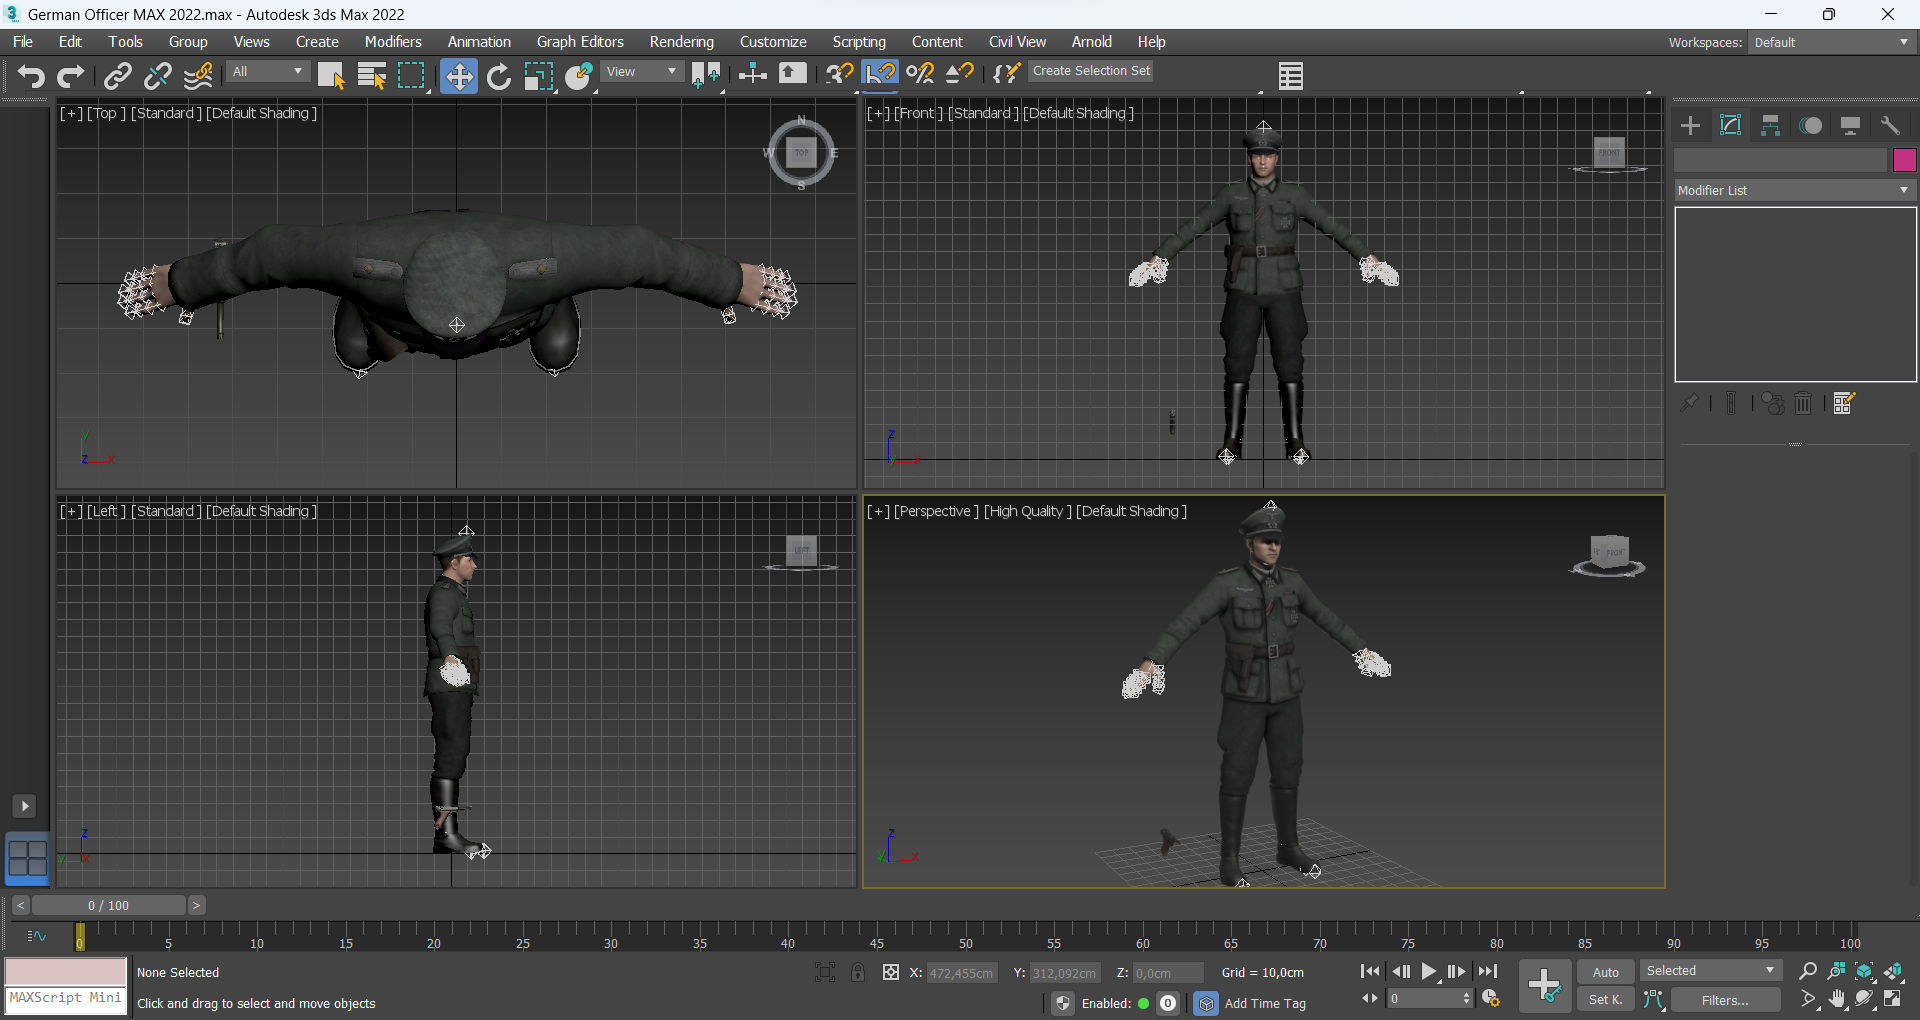Screen dimensions: 1920x1020
Task: Open the Utilities wrench tab
Action: [x=1890, y=125]
